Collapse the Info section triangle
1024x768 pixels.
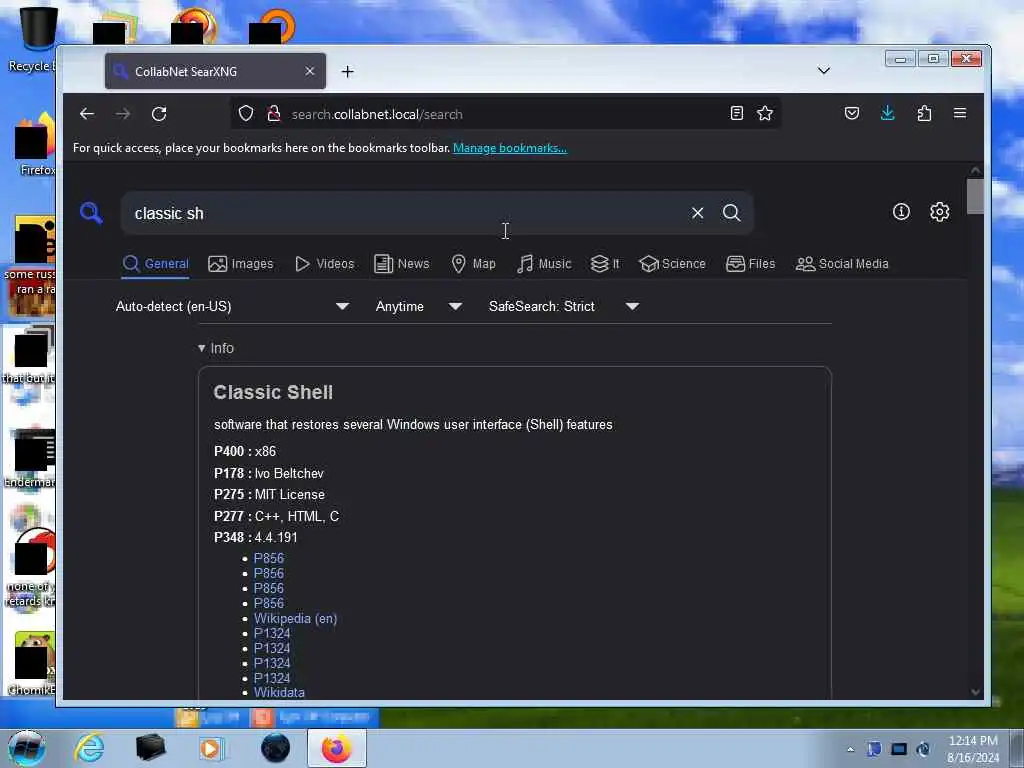click(201, 348)
